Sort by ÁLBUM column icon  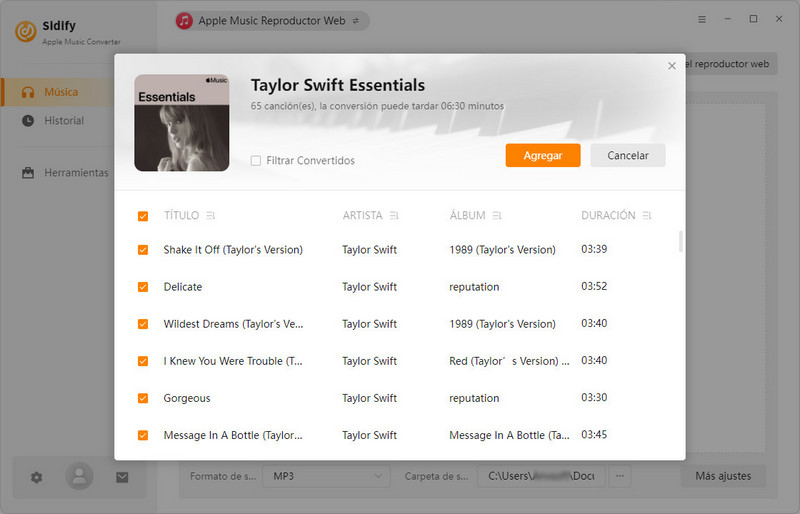497,216
